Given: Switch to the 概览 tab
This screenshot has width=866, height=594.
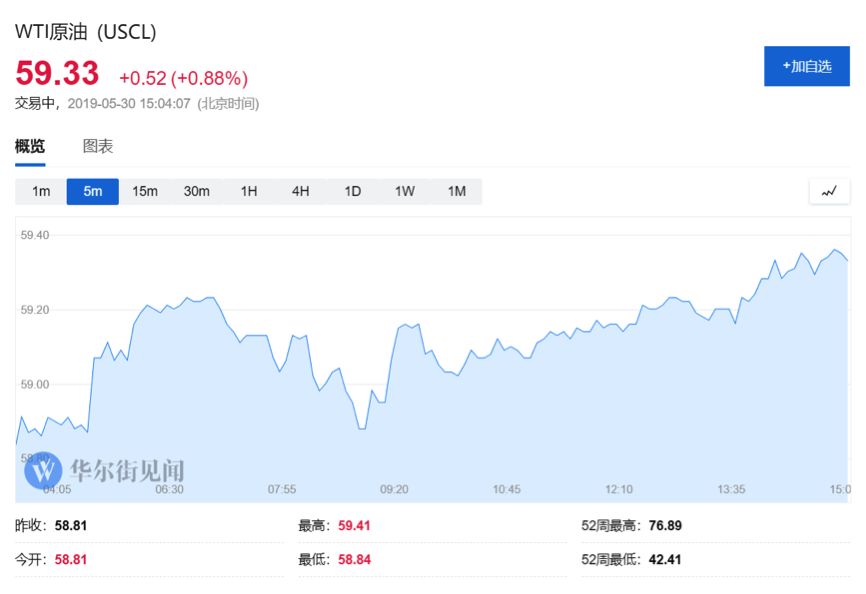Looking at the screenshot, I should pos(29,146).
